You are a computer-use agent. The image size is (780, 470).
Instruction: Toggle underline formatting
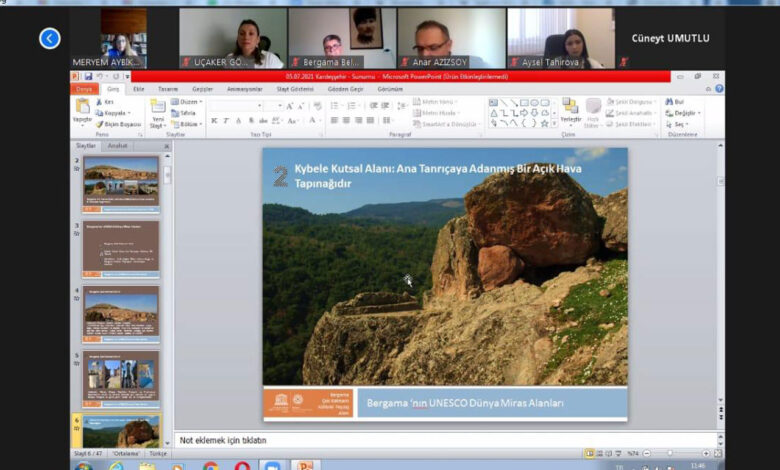point(239,120)
